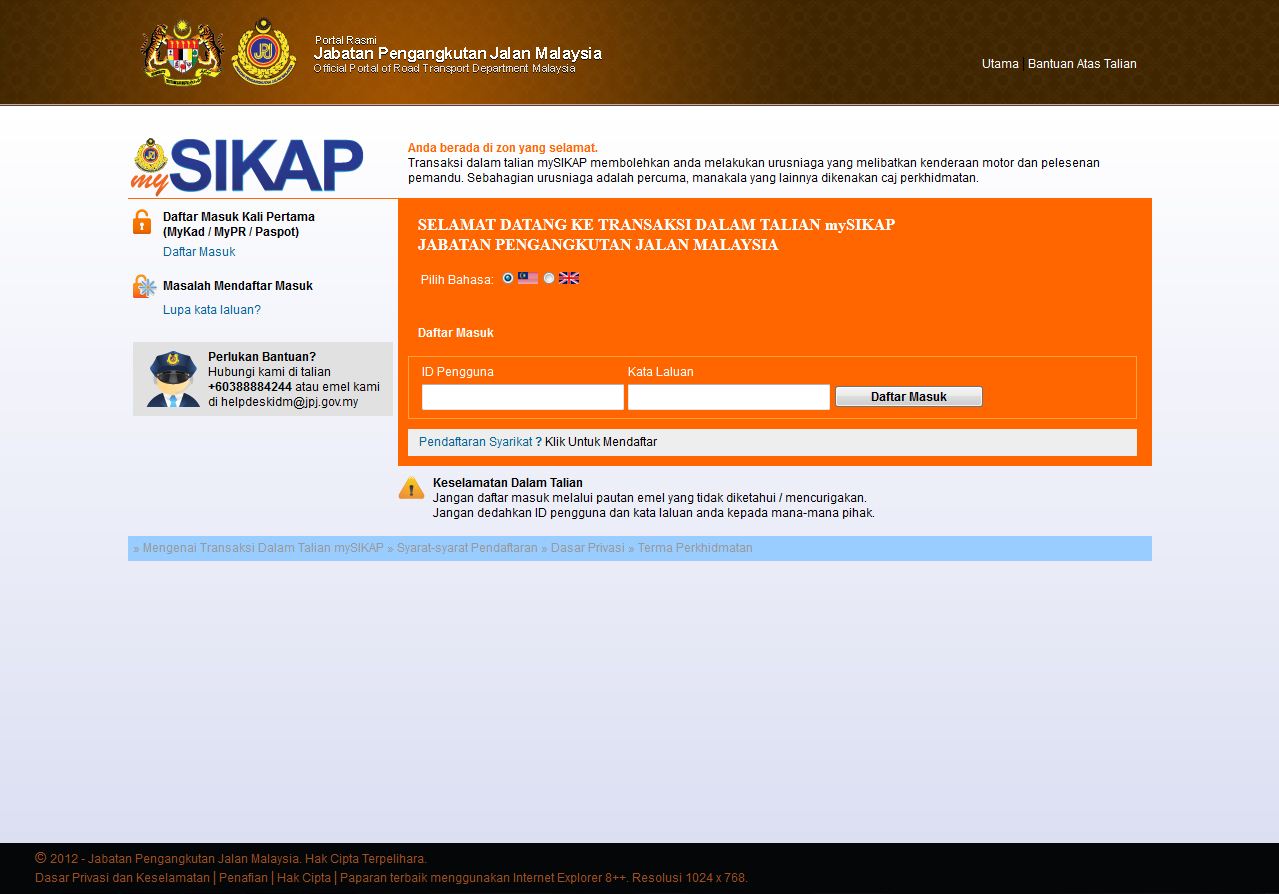Click Penafian footer link

pyautogui.click(x=244, y=878)
